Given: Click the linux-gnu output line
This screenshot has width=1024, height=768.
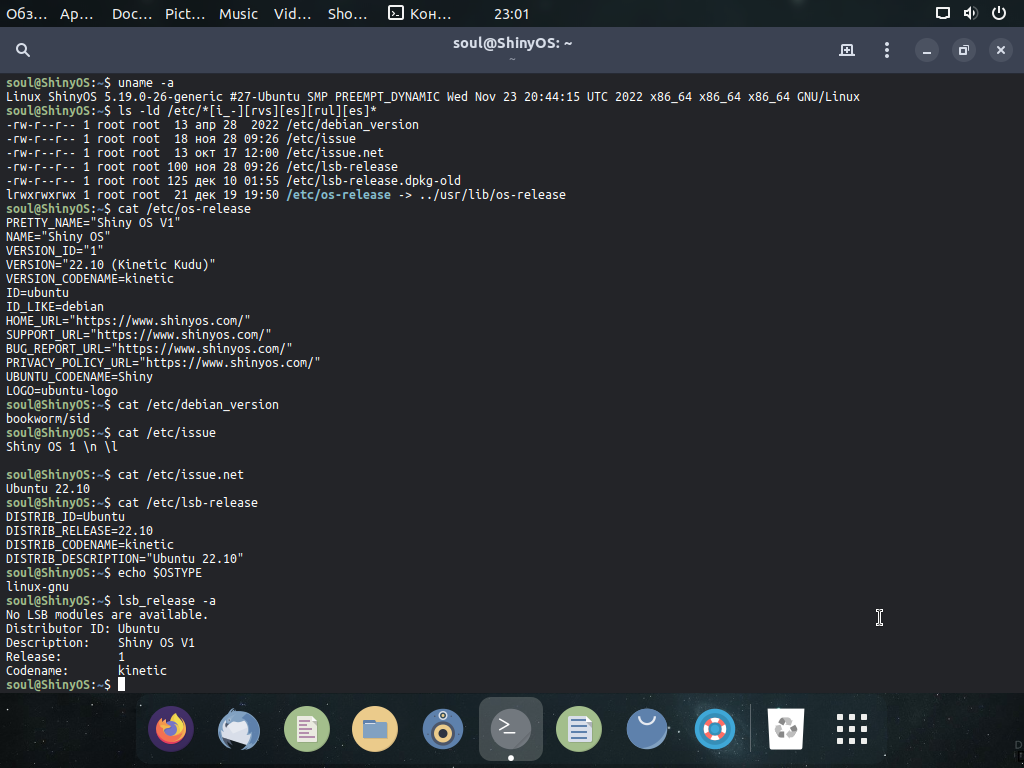Looking at the screenshot, I should [37, 586].
